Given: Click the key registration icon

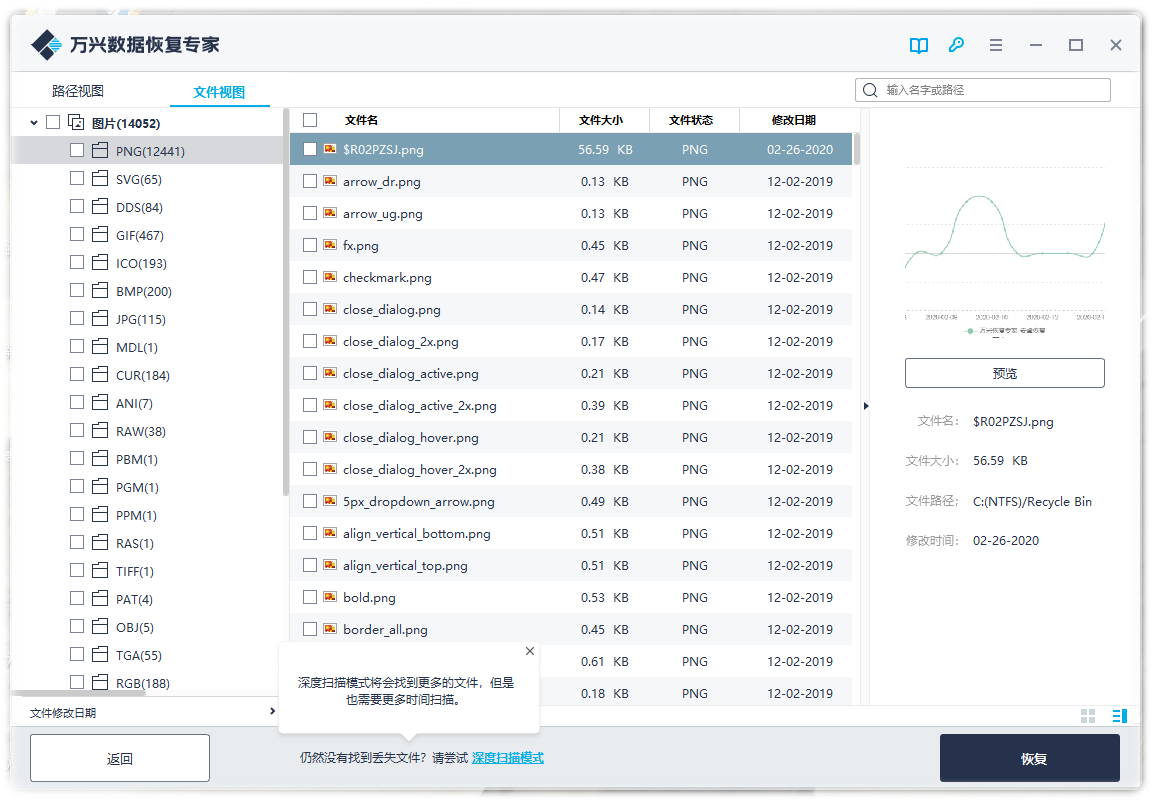Looking at the screenshot, I should pyautogui.click(x=956, y=45).
